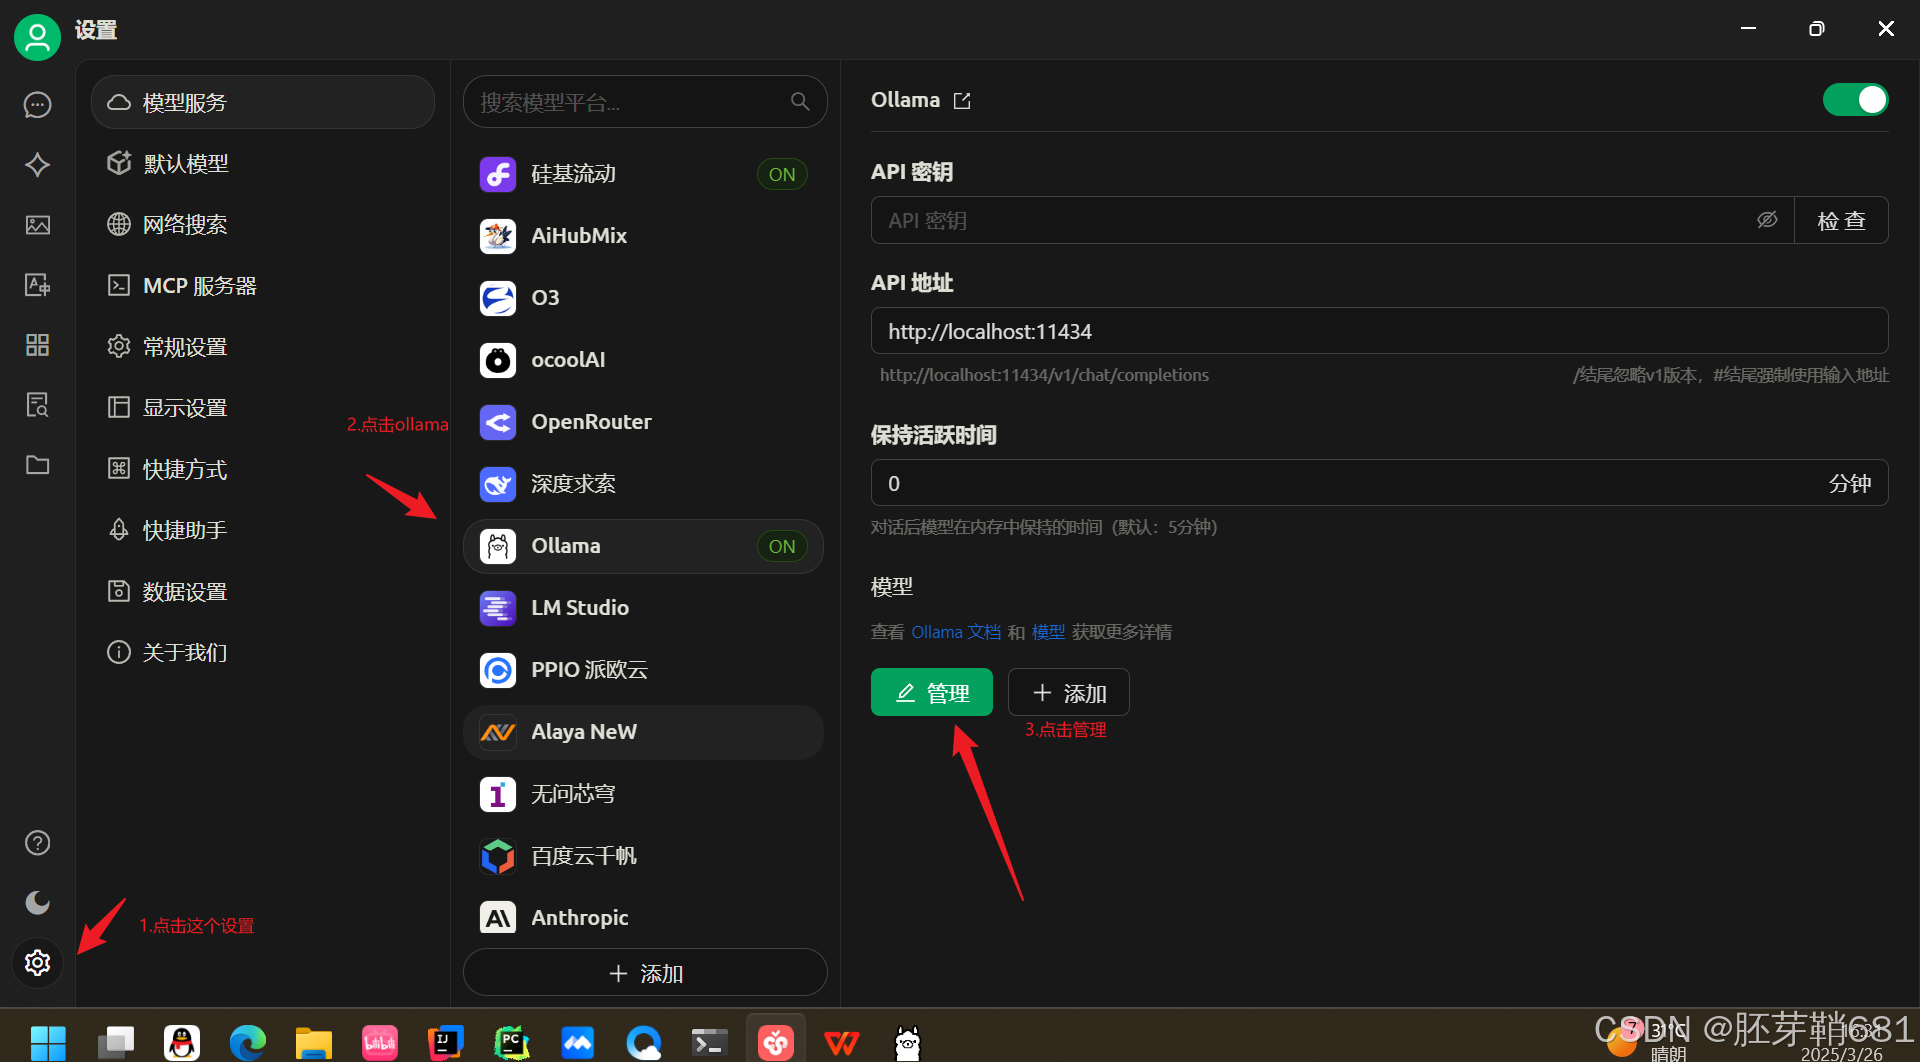Open 常规设置 settings section
1920x1062 pixels.
click(263, 347)
